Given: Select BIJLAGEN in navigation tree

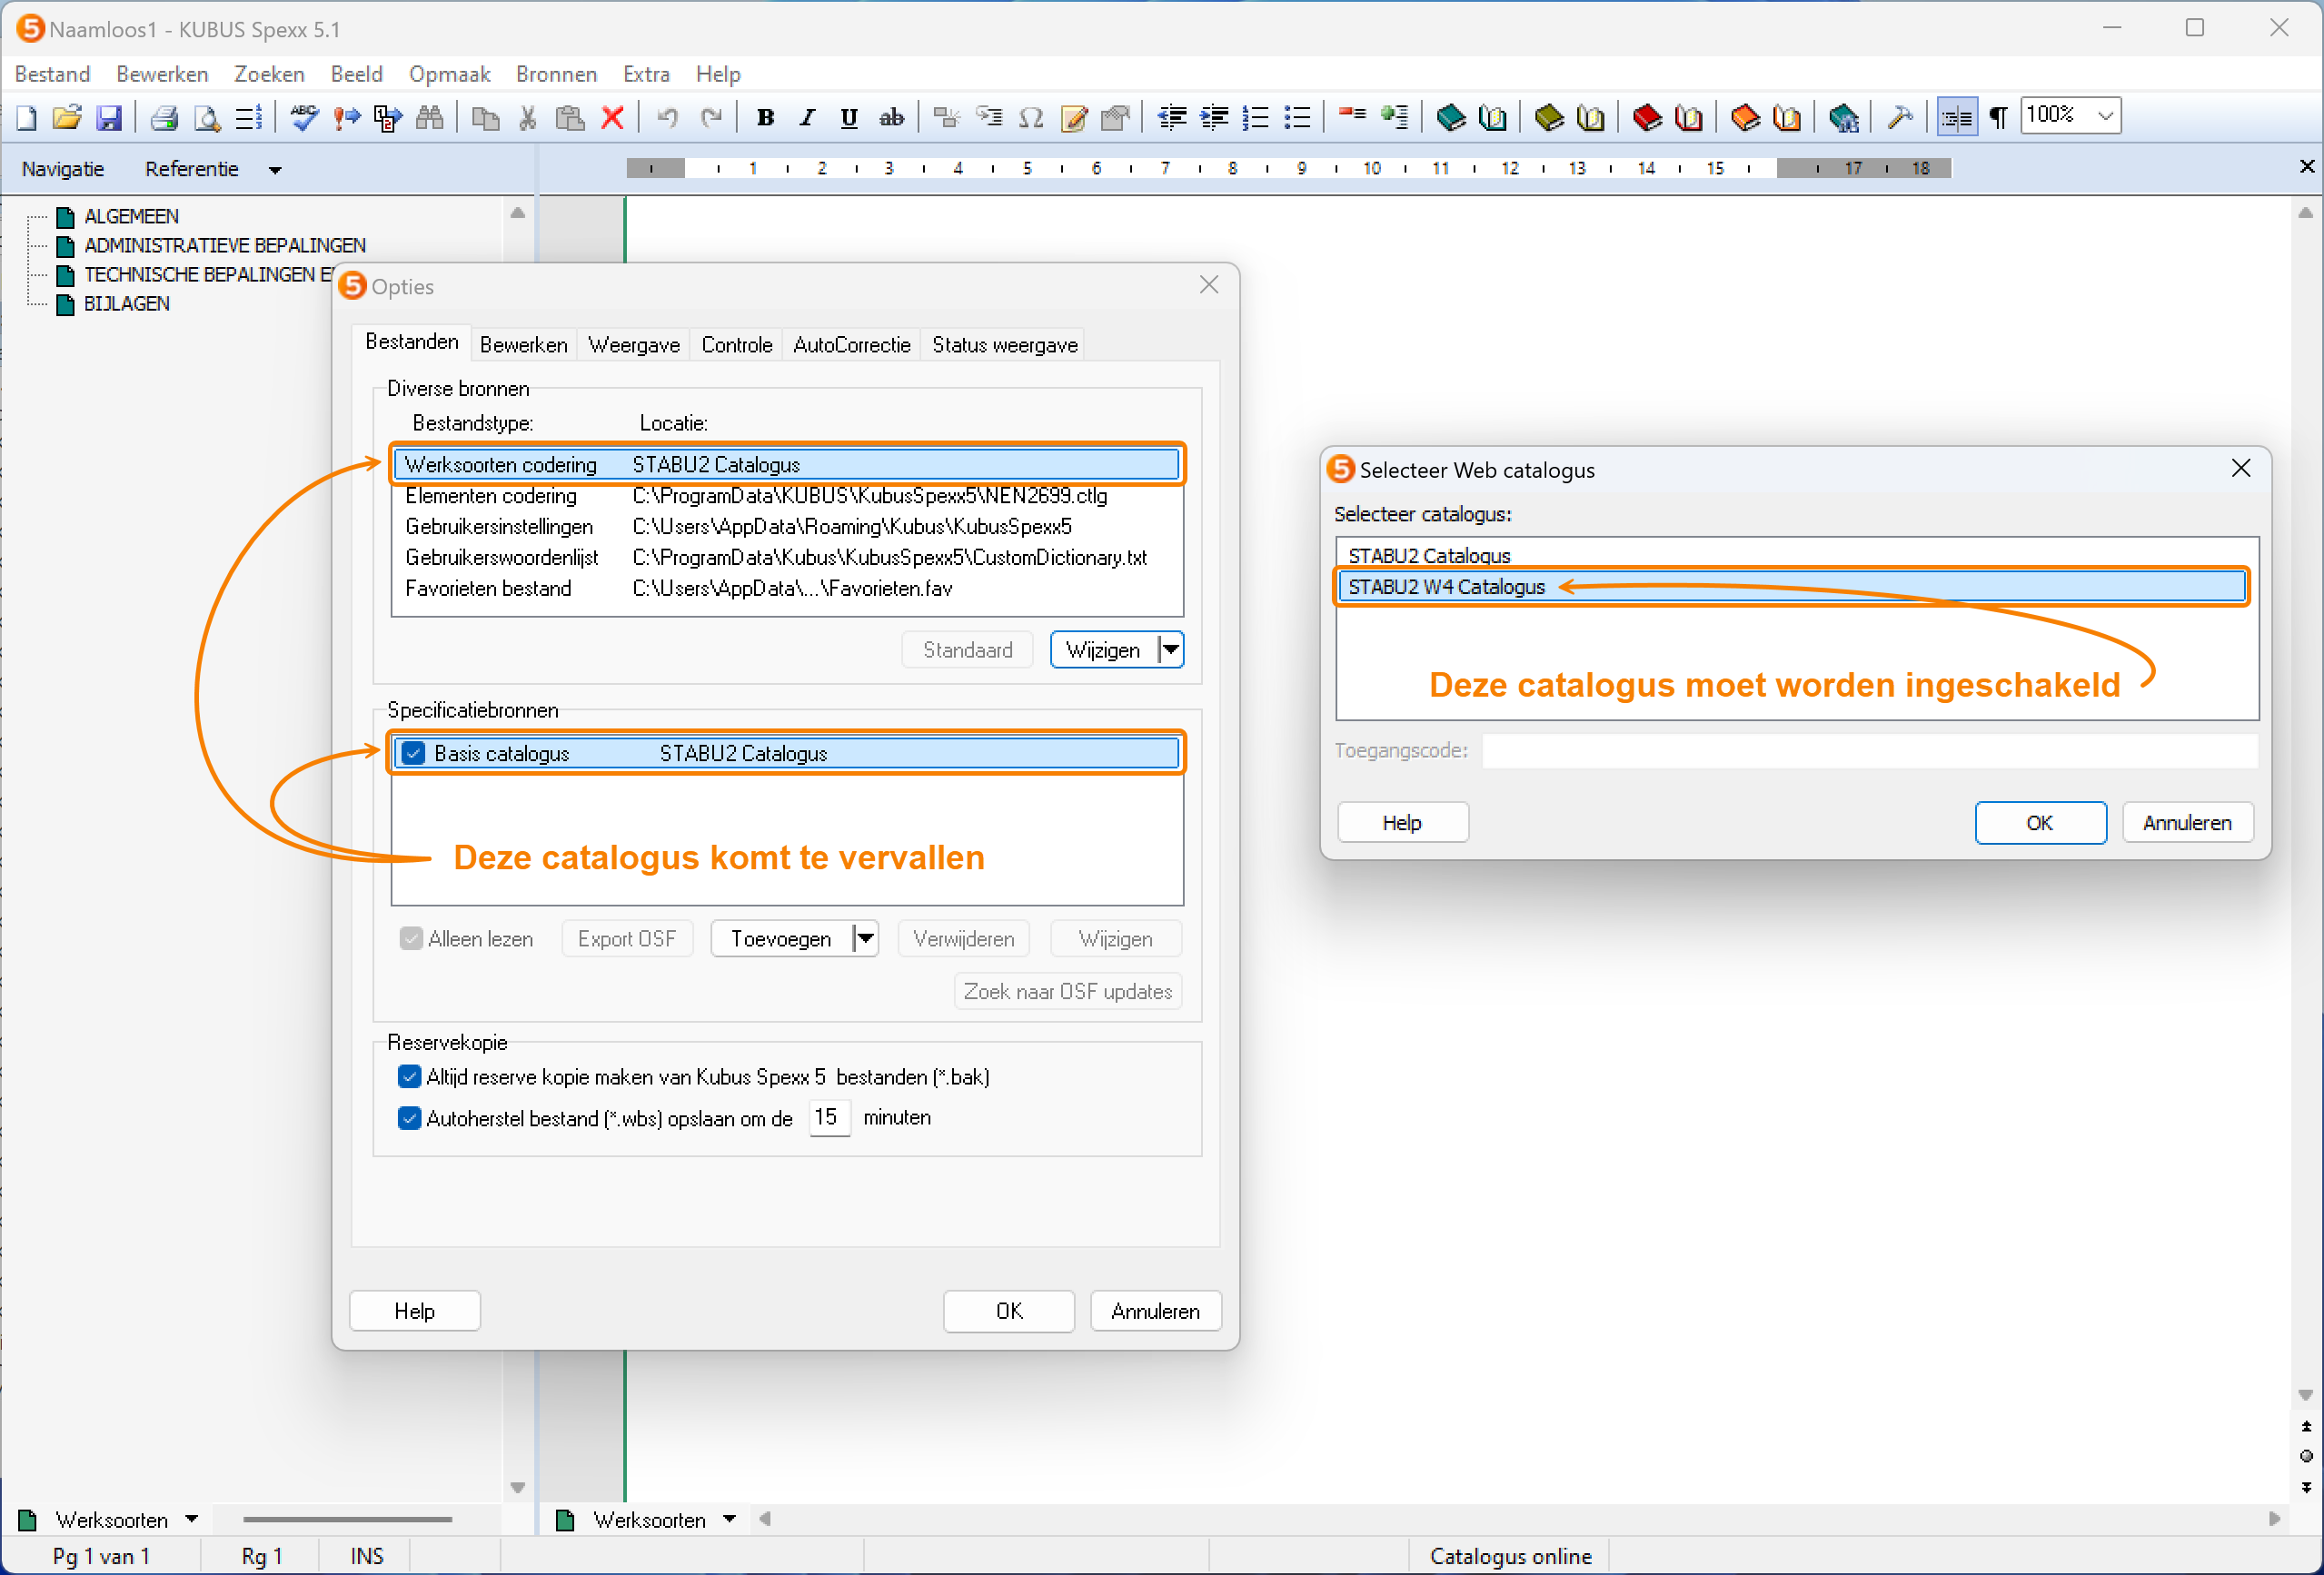Looking at the screenshot, I should coord(126,304).
